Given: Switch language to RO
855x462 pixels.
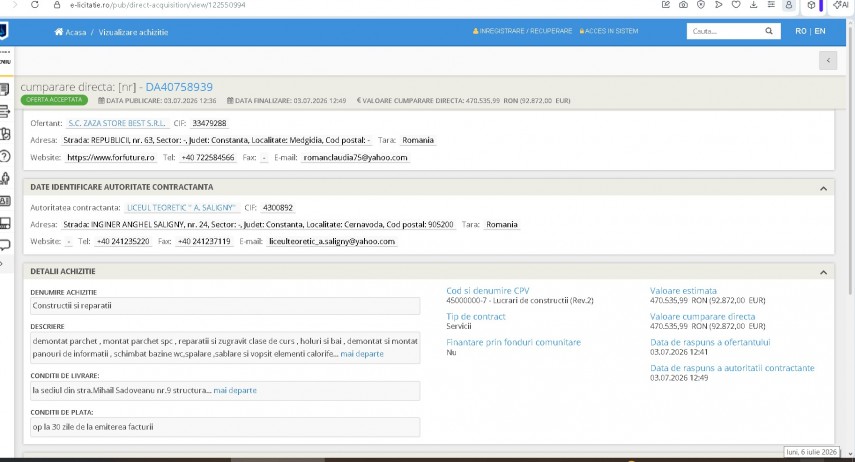Looking at the screenshot, I should (x=800, y=31).
